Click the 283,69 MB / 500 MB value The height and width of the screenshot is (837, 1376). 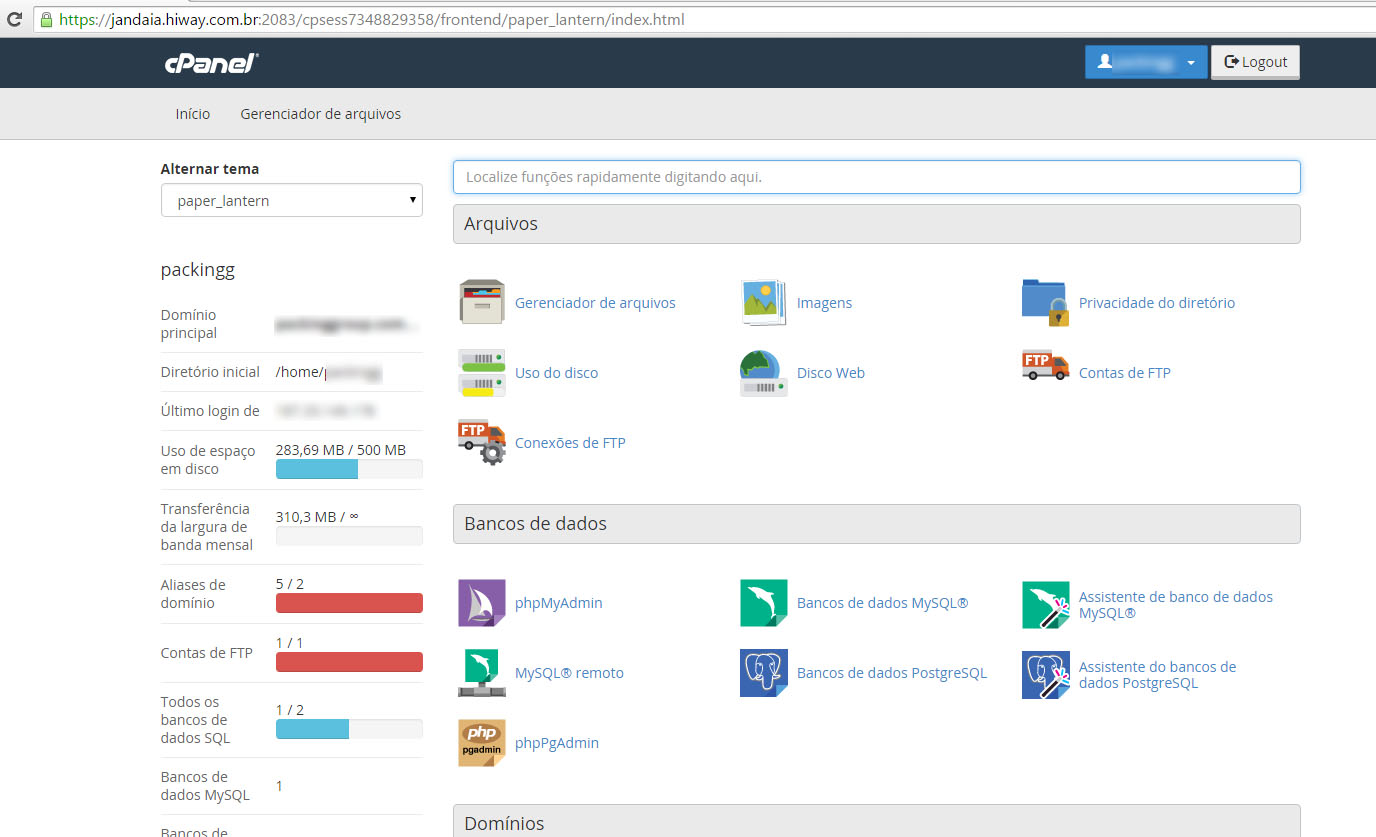pos(341,450)
